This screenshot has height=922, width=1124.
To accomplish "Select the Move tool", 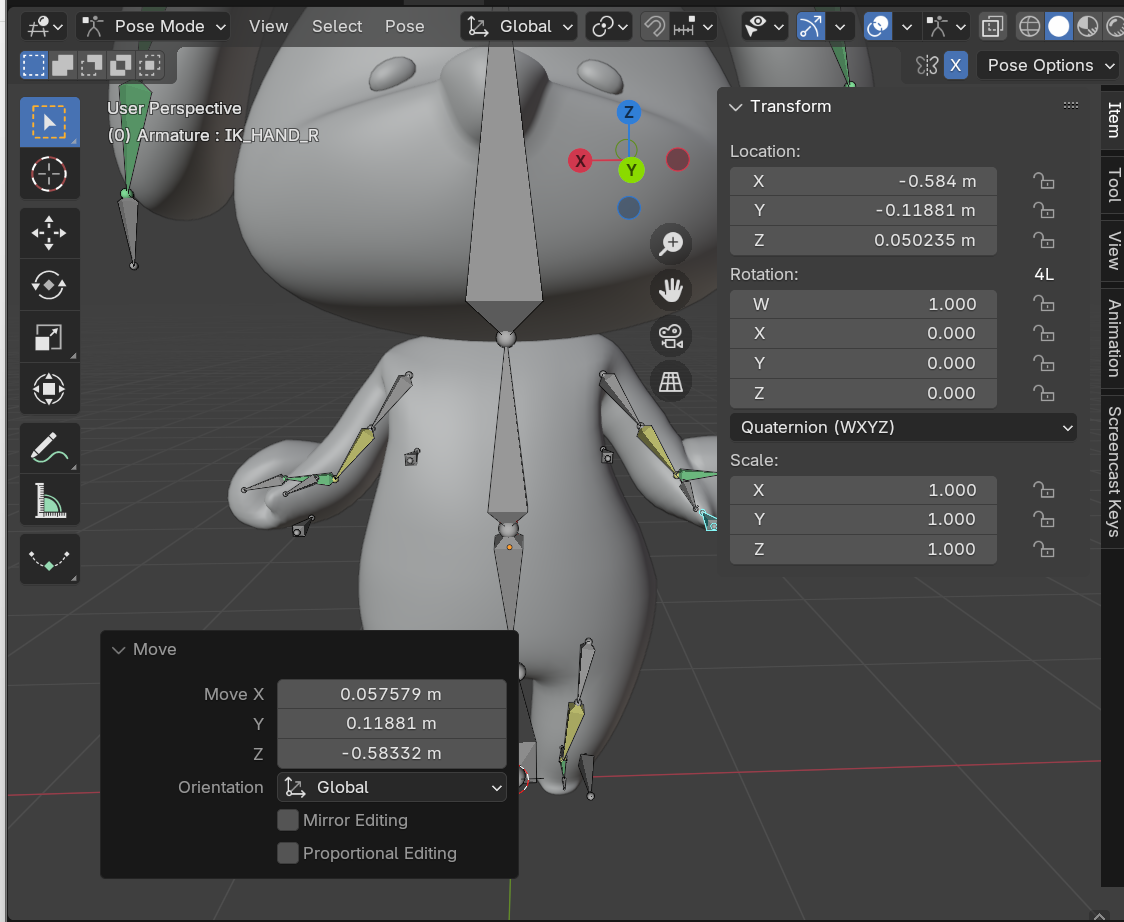I will [49, 233].
